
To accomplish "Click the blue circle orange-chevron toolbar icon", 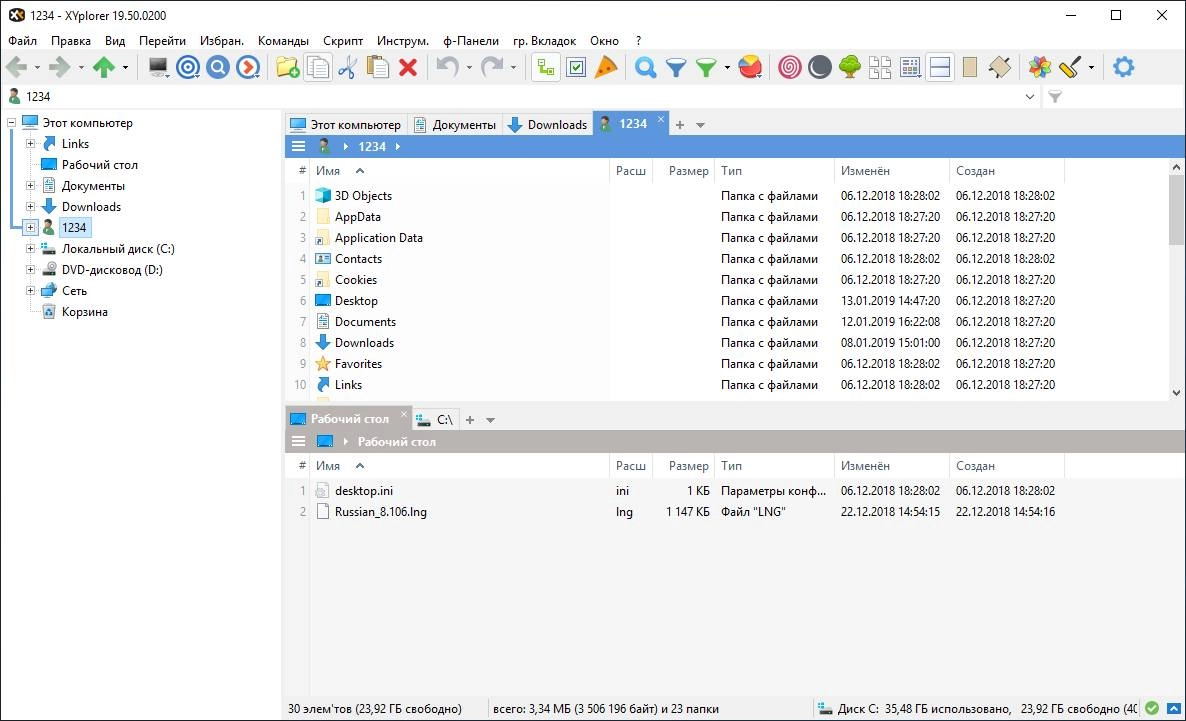I will click(248, 67).
